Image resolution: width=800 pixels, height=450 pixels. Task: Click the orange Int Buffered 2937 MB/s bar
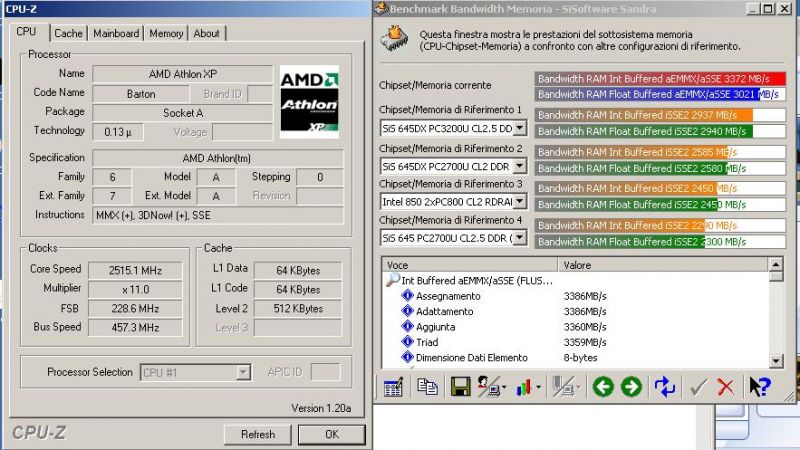point(660,115)
